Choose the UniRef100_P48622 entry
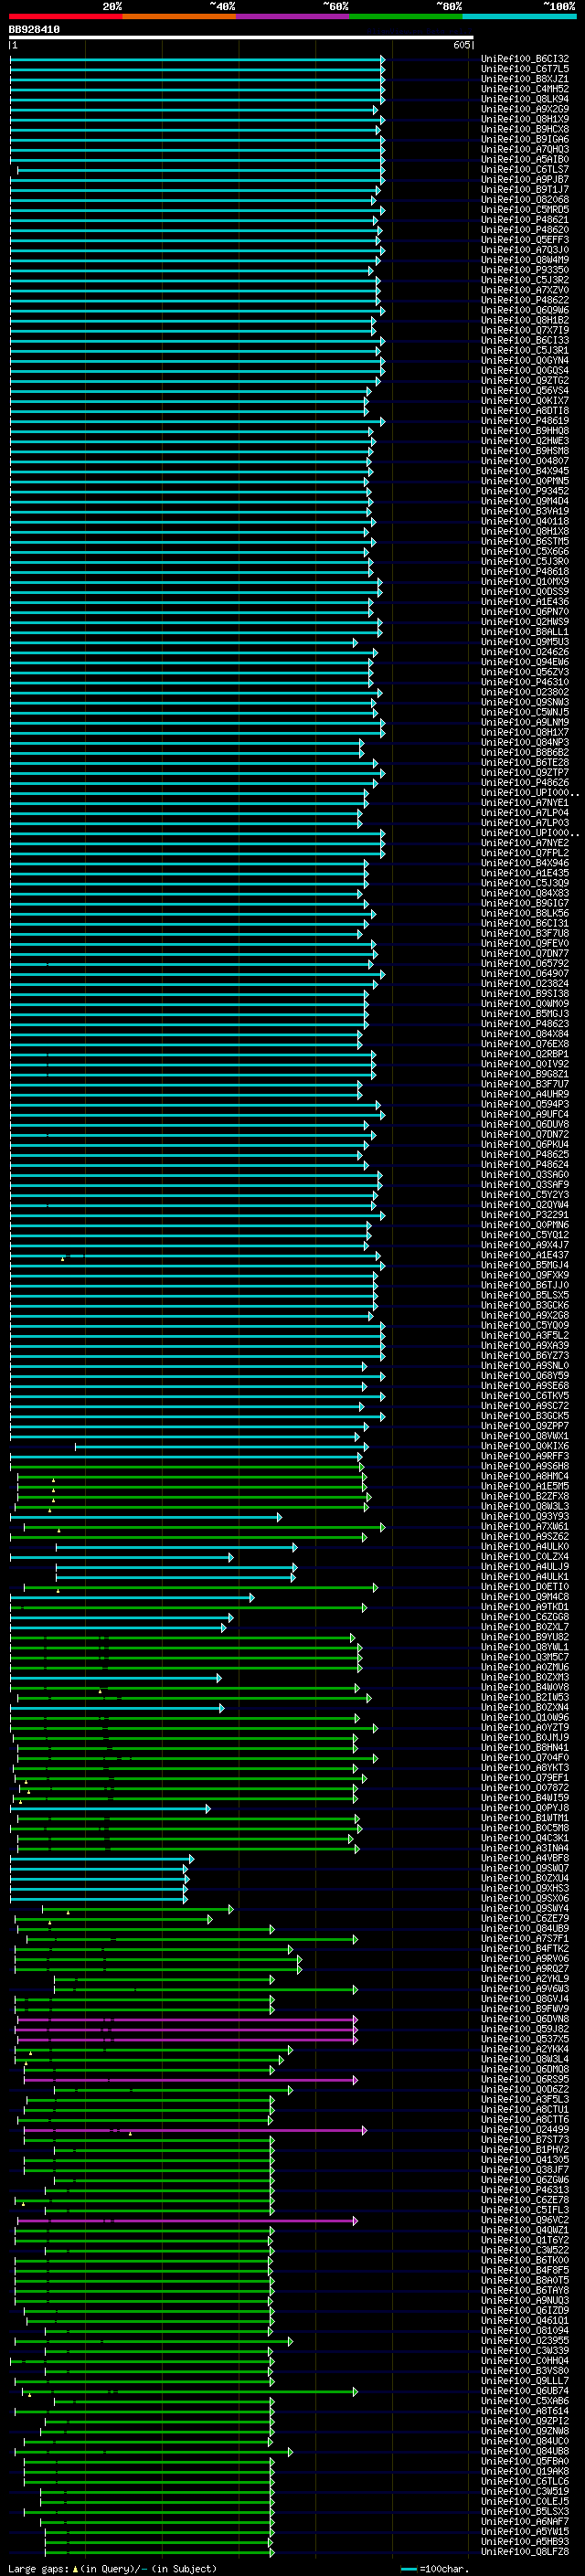Viewport: 585px width, 2576px height. pos(525,300)
